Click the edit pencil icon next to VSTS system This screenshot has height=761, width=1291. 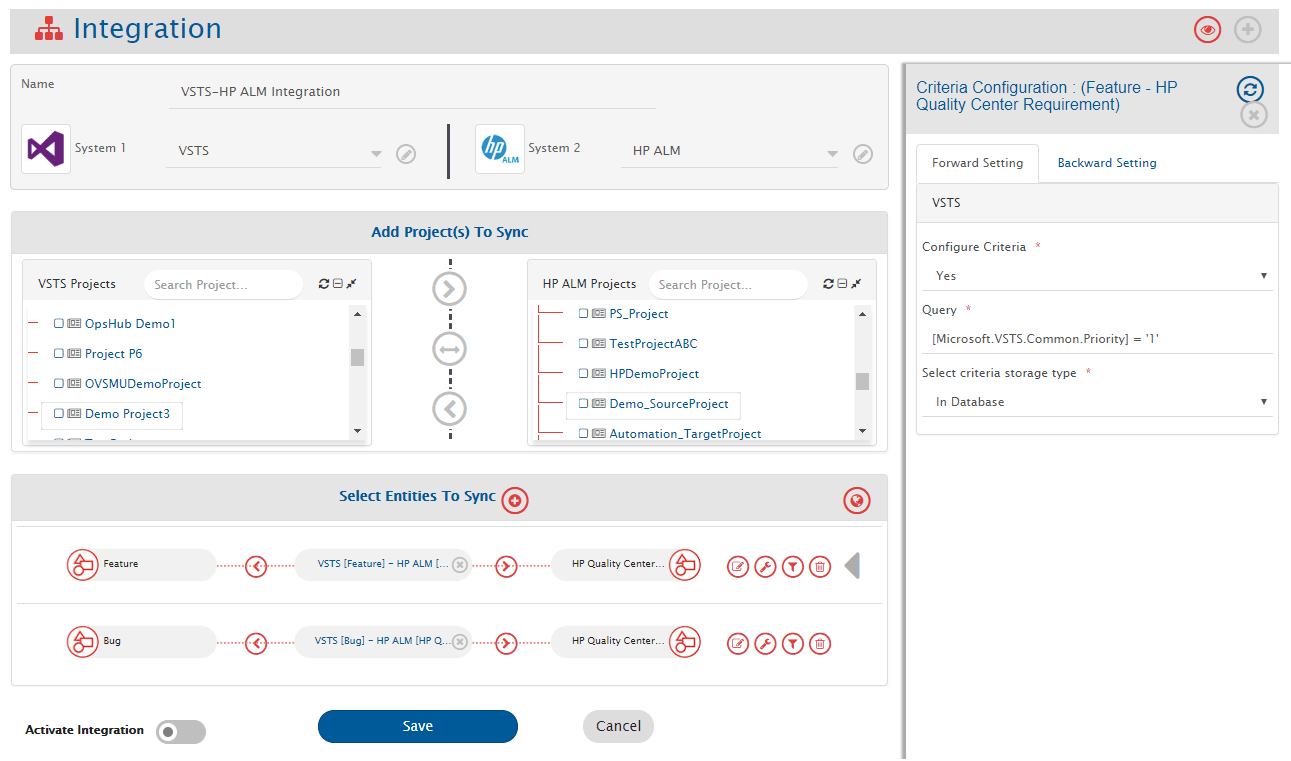405,154
